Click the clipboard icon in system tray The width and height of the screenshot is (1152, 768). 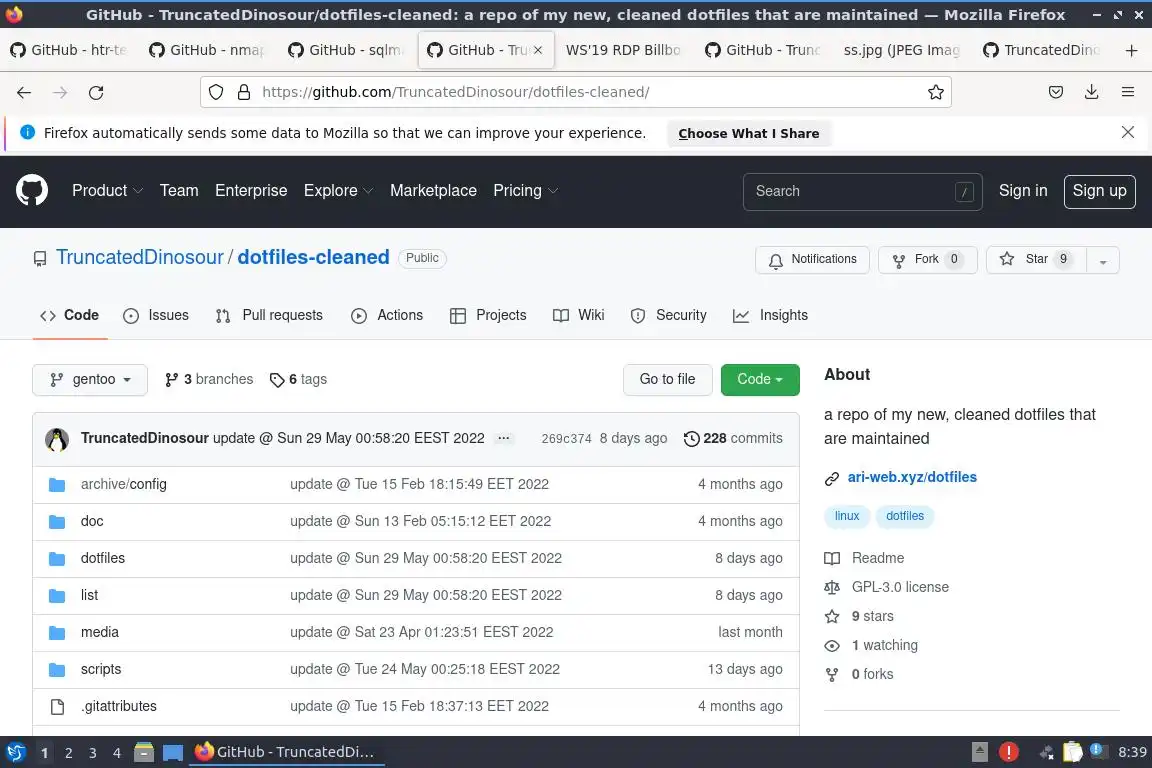click(1072, 752)
